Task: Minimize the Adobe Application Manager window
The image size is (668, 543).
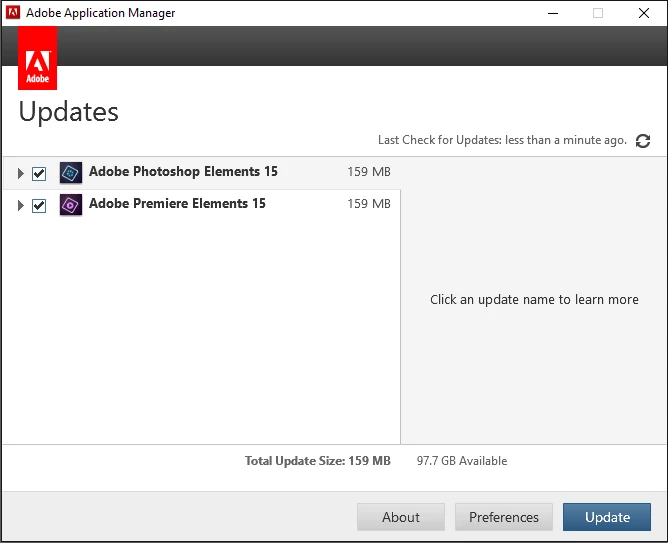Action: (553, 13)
